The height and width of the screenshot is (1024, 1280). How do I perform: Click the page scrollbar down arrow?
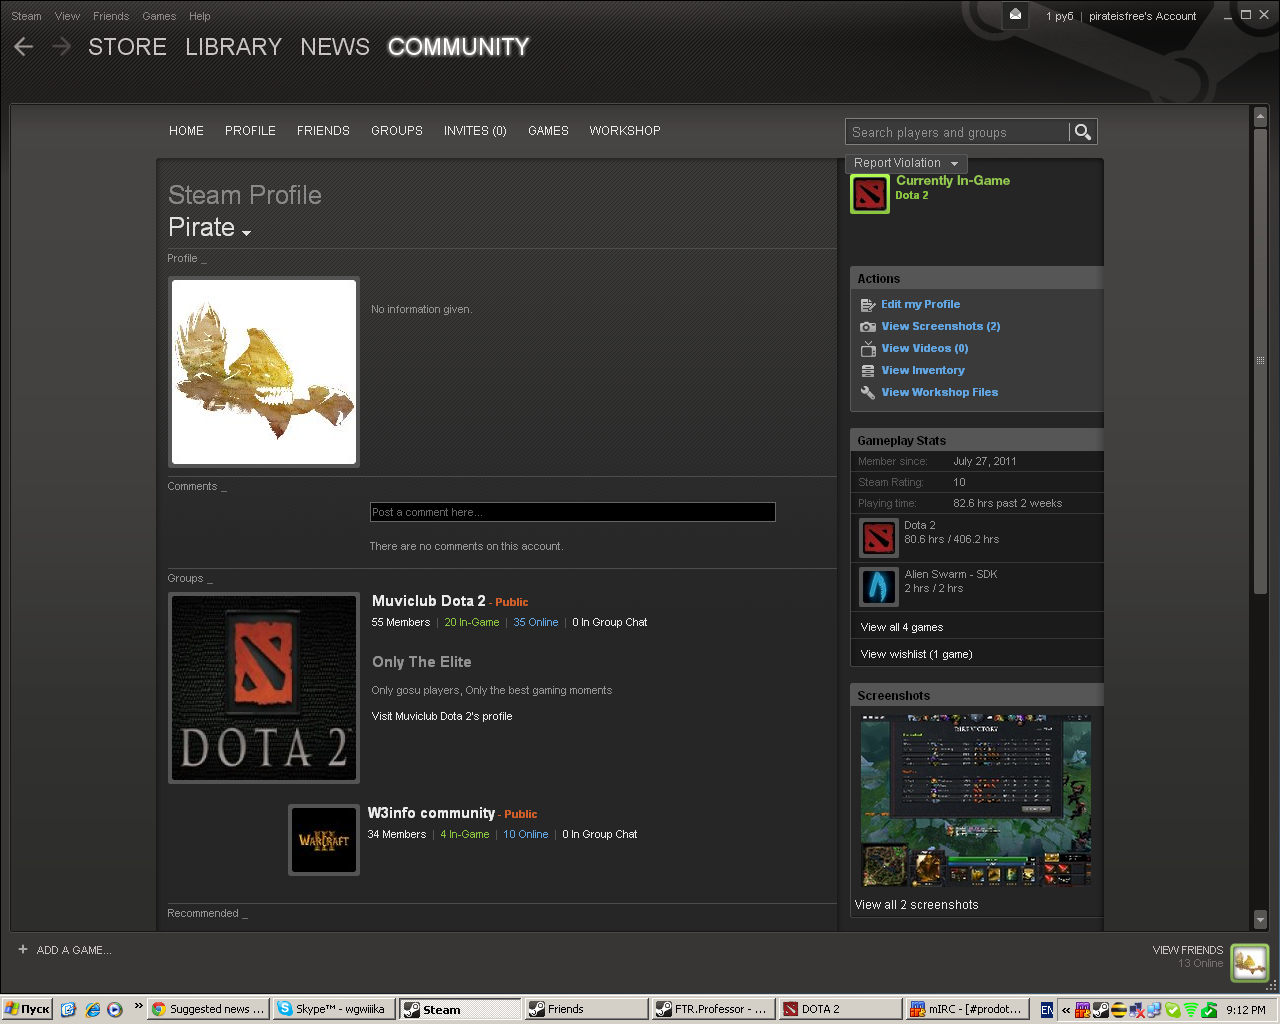[x=1260, y=920]
